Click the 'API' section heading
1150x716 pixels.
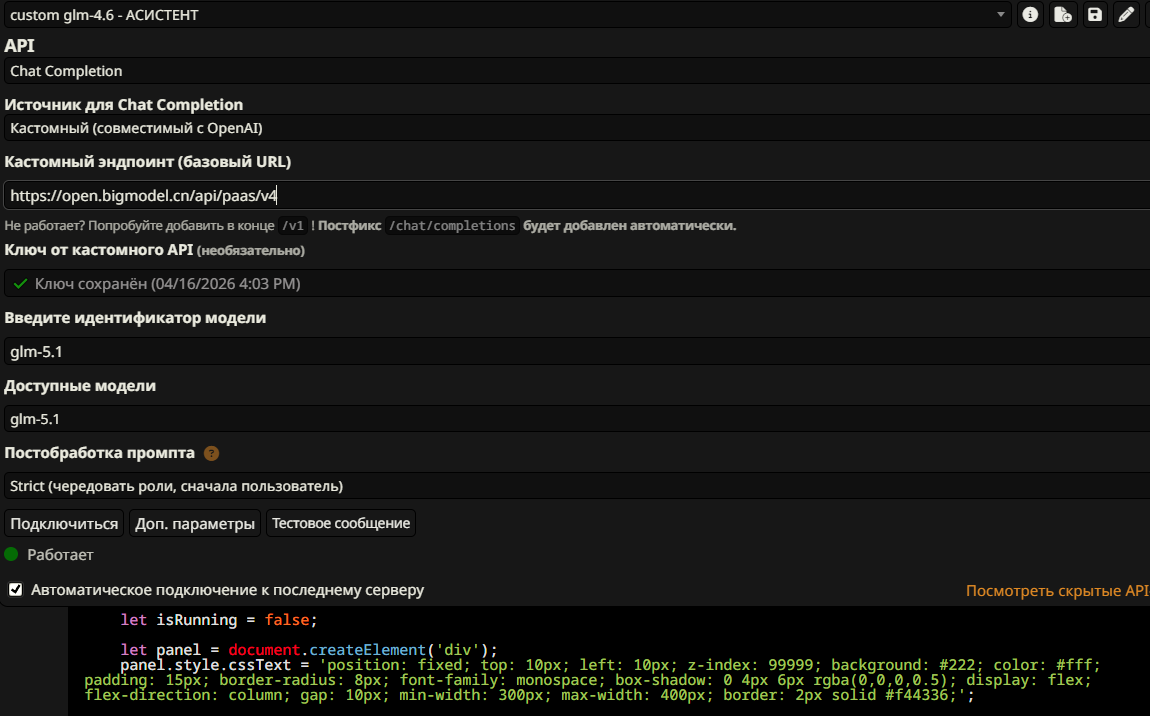tap(19, 45)
